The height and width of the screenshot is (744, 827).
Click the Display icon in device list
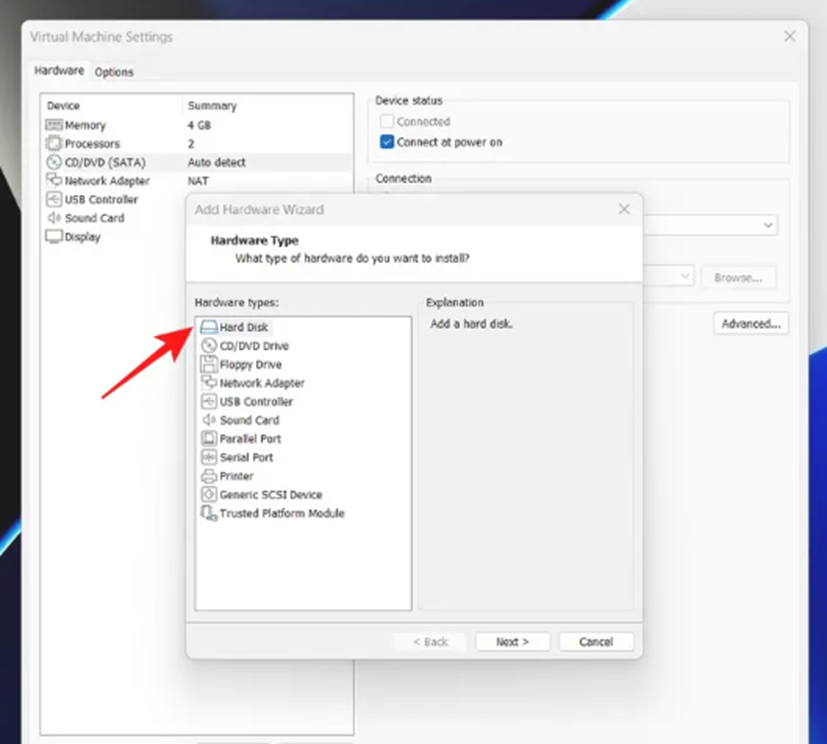tap(54, 237)
